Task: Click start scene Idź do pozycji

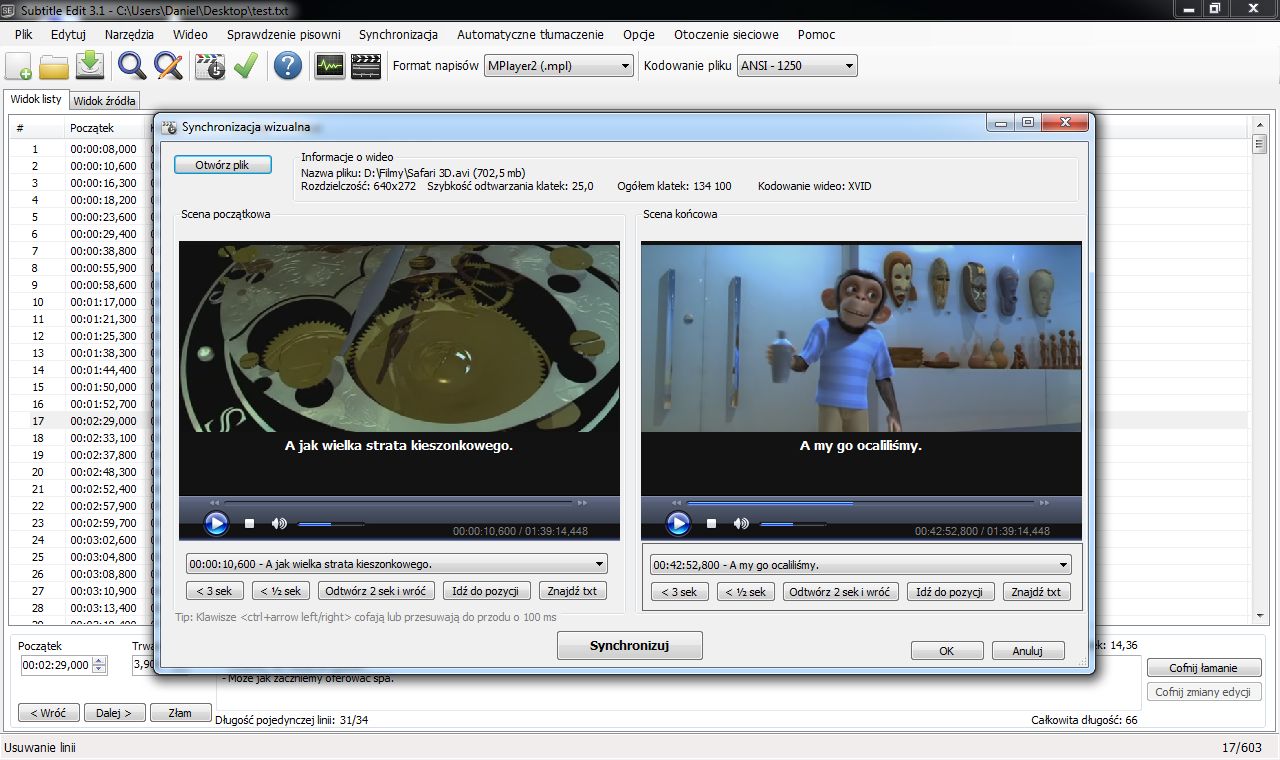Action: tap(486, 591)
